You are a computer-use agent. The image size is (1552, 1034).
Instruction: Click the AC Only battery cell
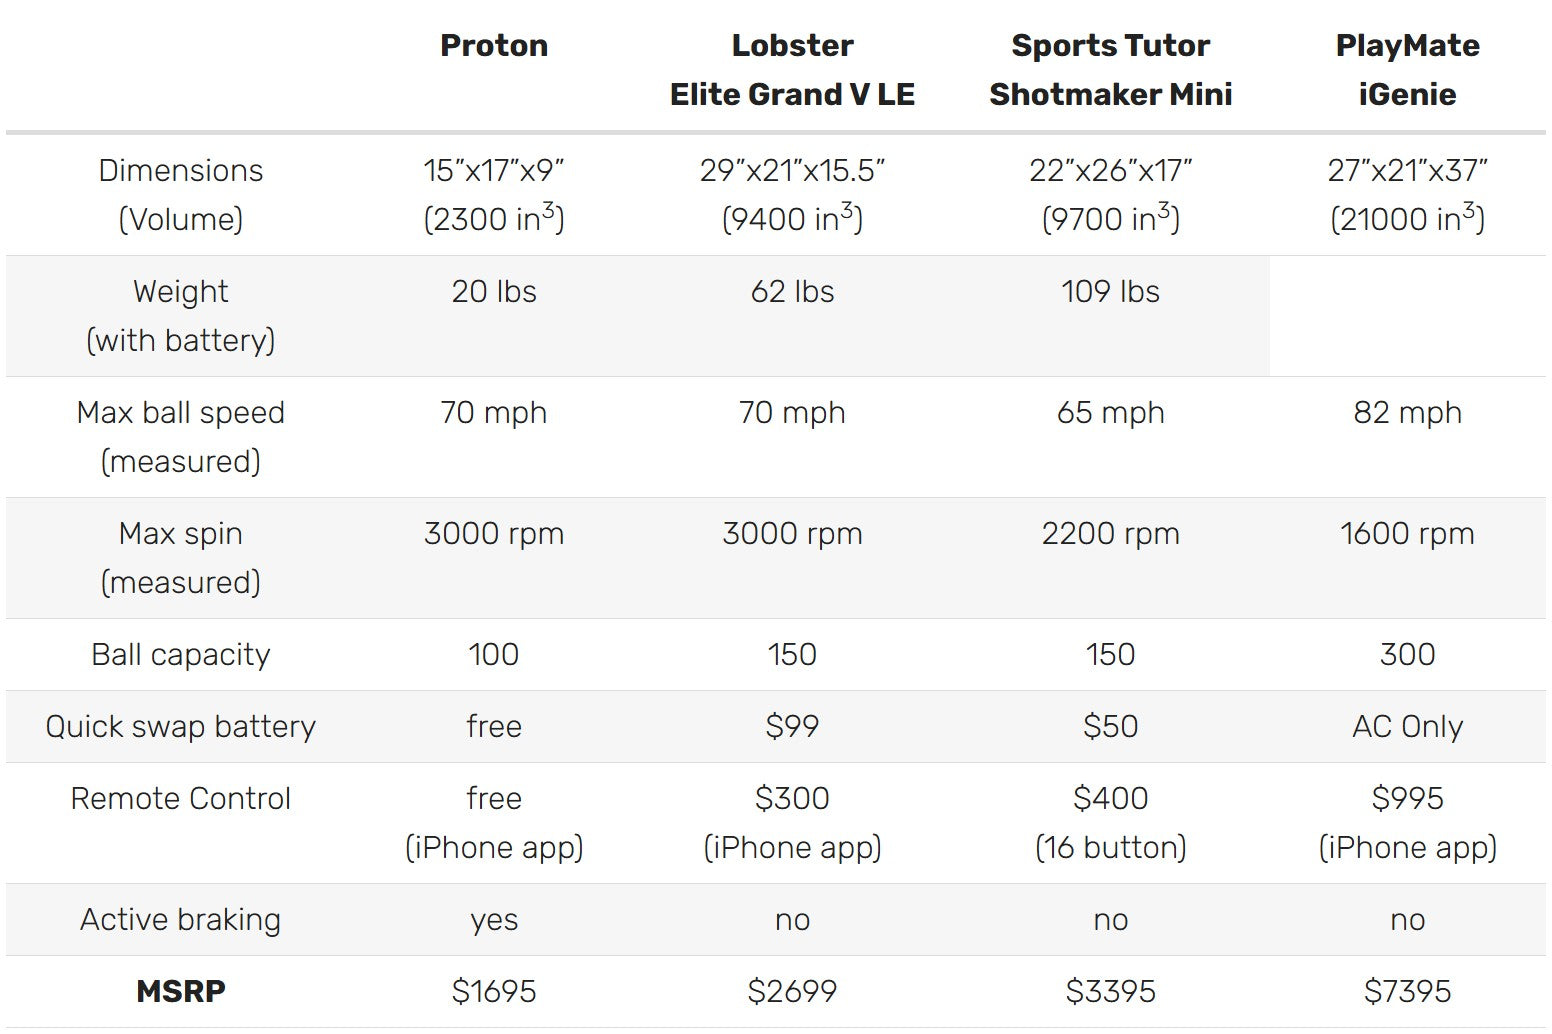click(x=1407, y=727)
